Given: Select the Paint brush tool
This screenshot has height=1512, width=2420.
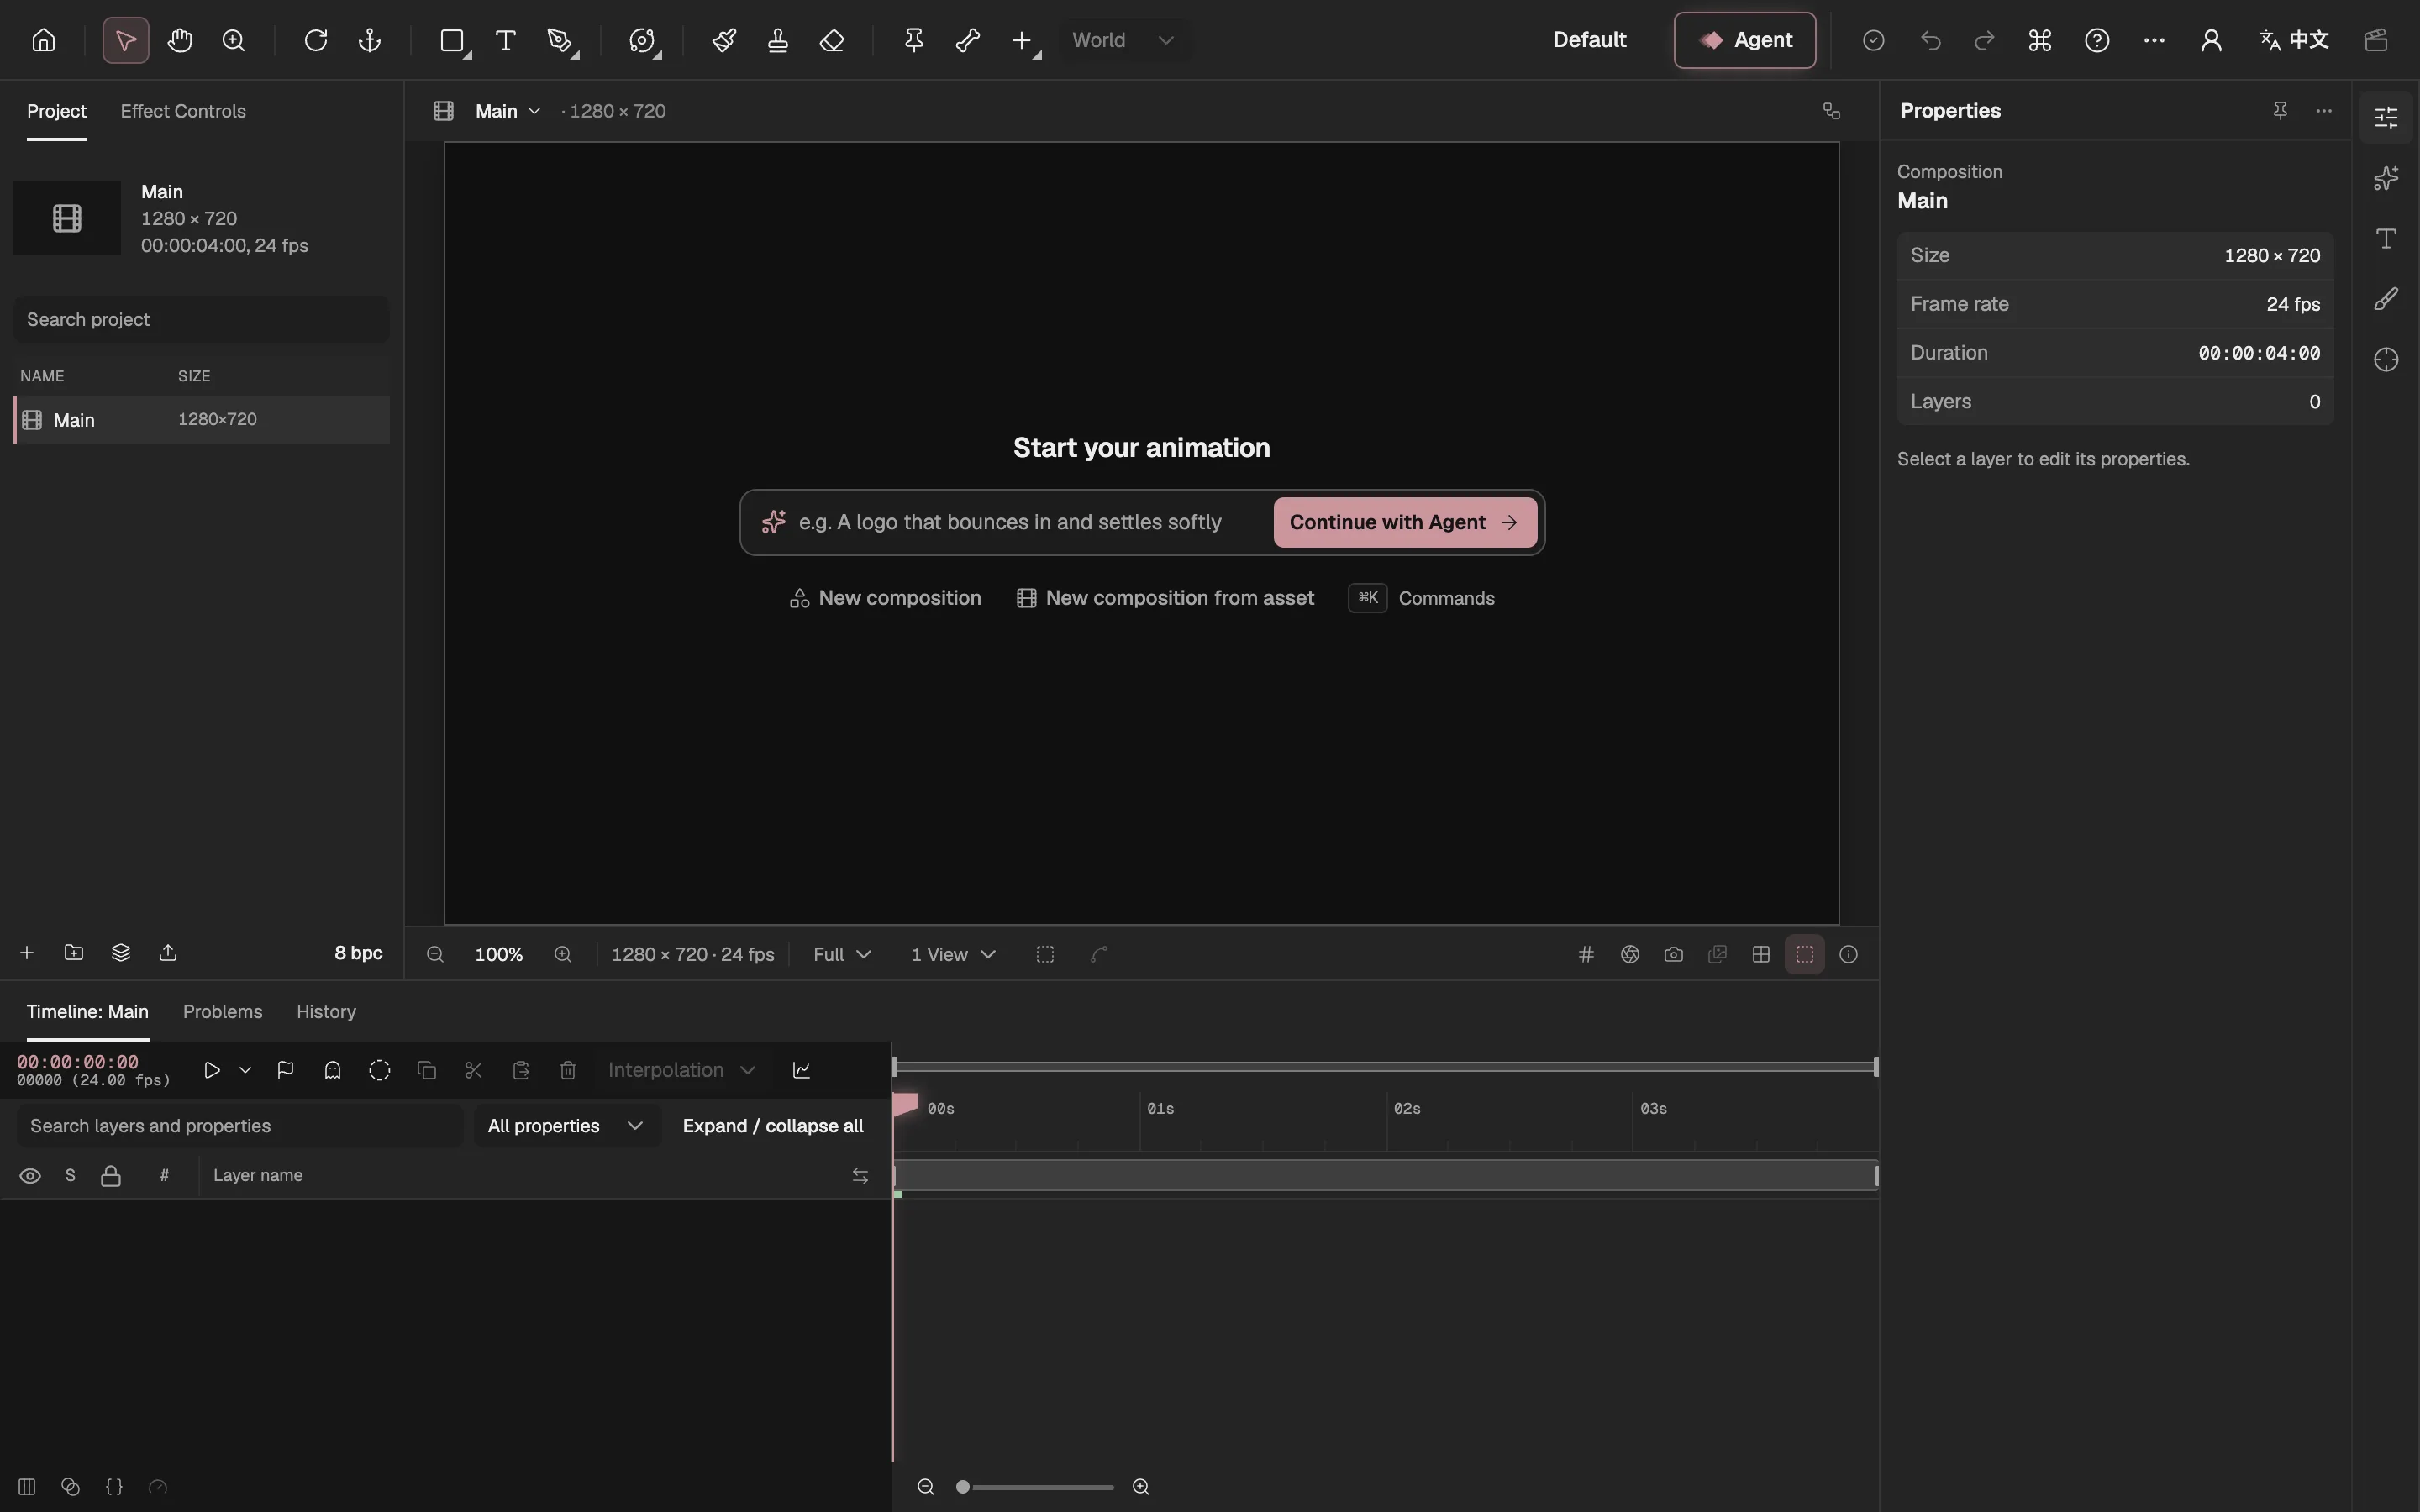Looking at the screenshot, I should click(724, 40).
